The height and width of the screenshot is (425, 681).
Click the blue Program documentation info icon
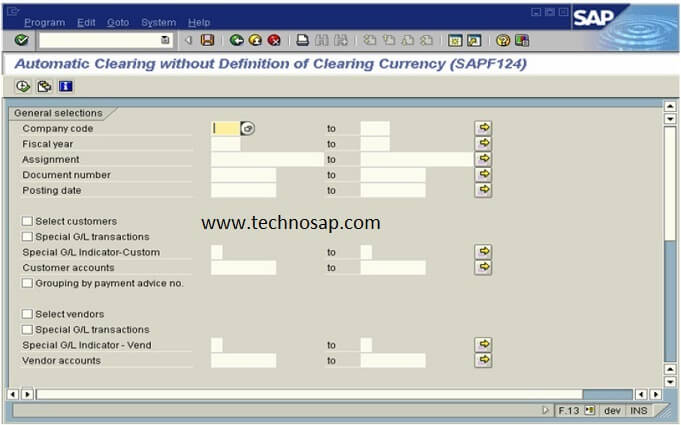66,86
